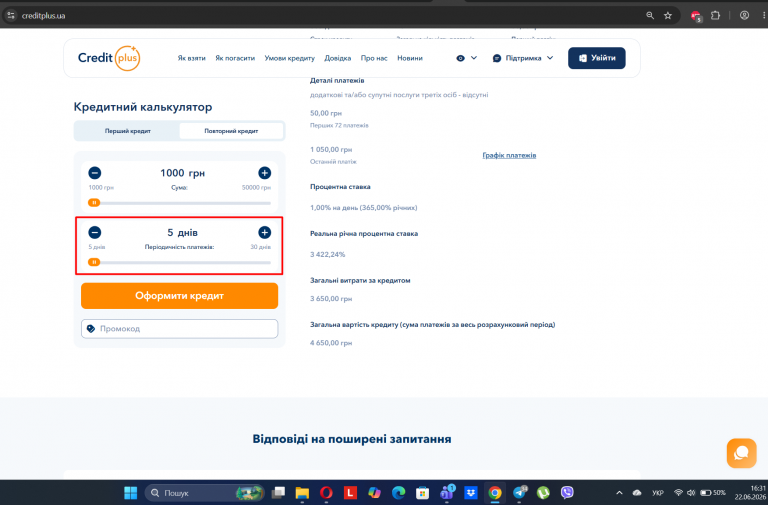
Task: Expand the Підтримка support dropdown
Action: tap(523, 58)
